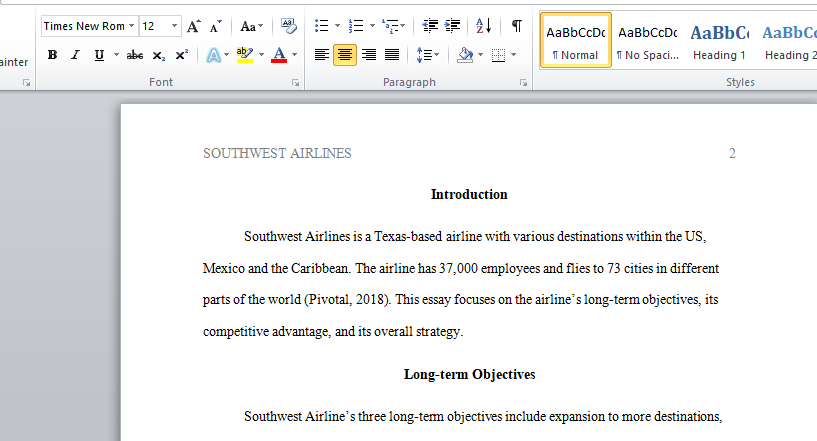Align text left
This screenshot has width=817, height=441.
322,55
